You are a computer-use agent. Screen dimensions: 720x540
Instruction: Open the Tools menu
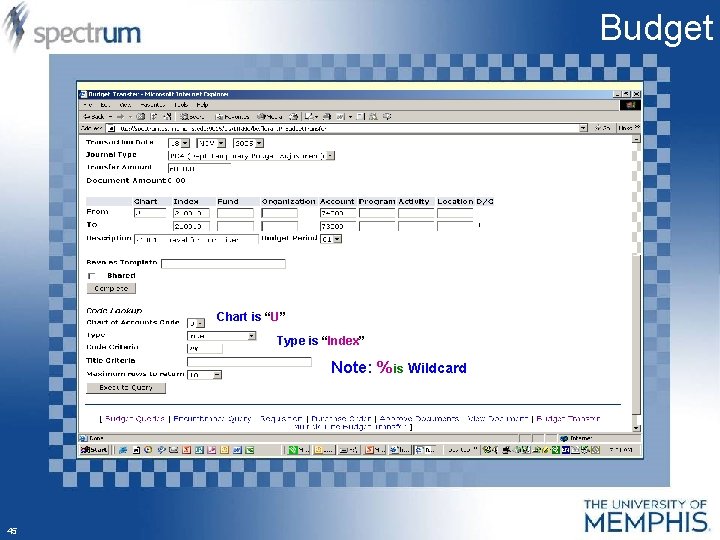pos(181,105)
